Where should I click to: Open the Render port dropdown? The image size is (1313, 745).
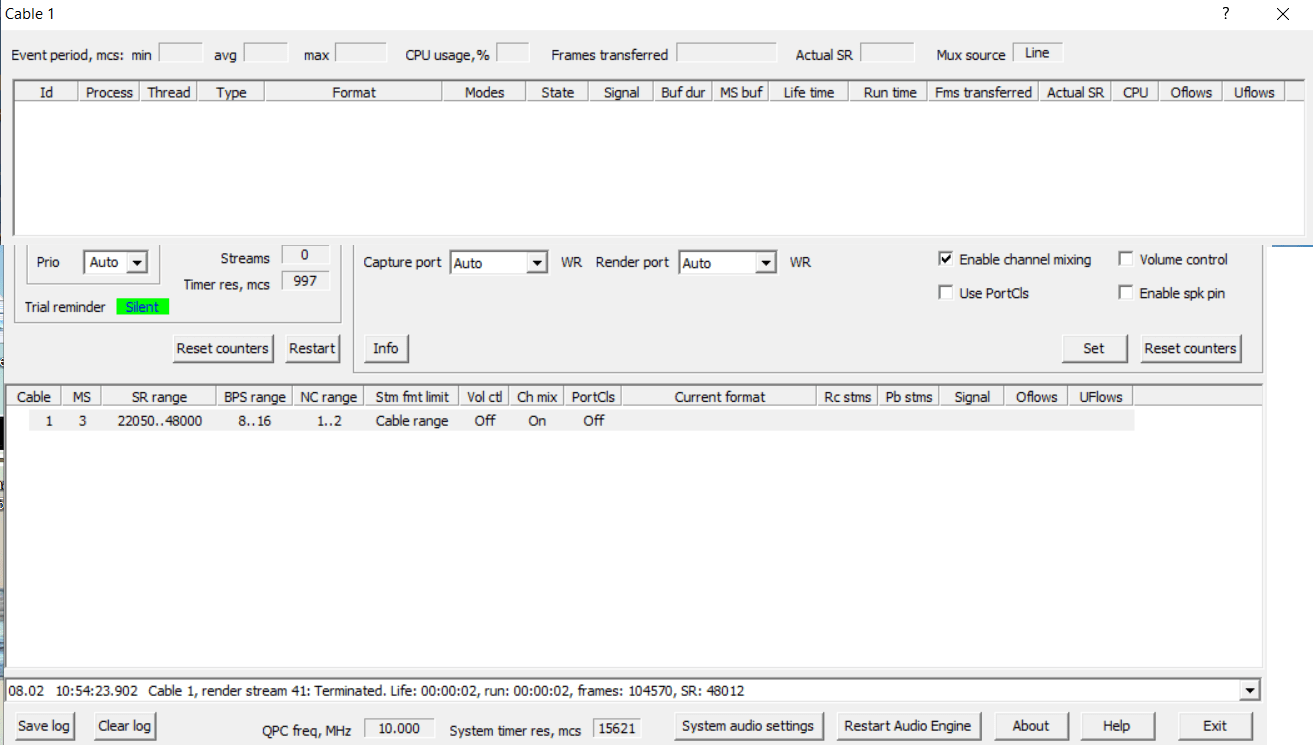766,262
